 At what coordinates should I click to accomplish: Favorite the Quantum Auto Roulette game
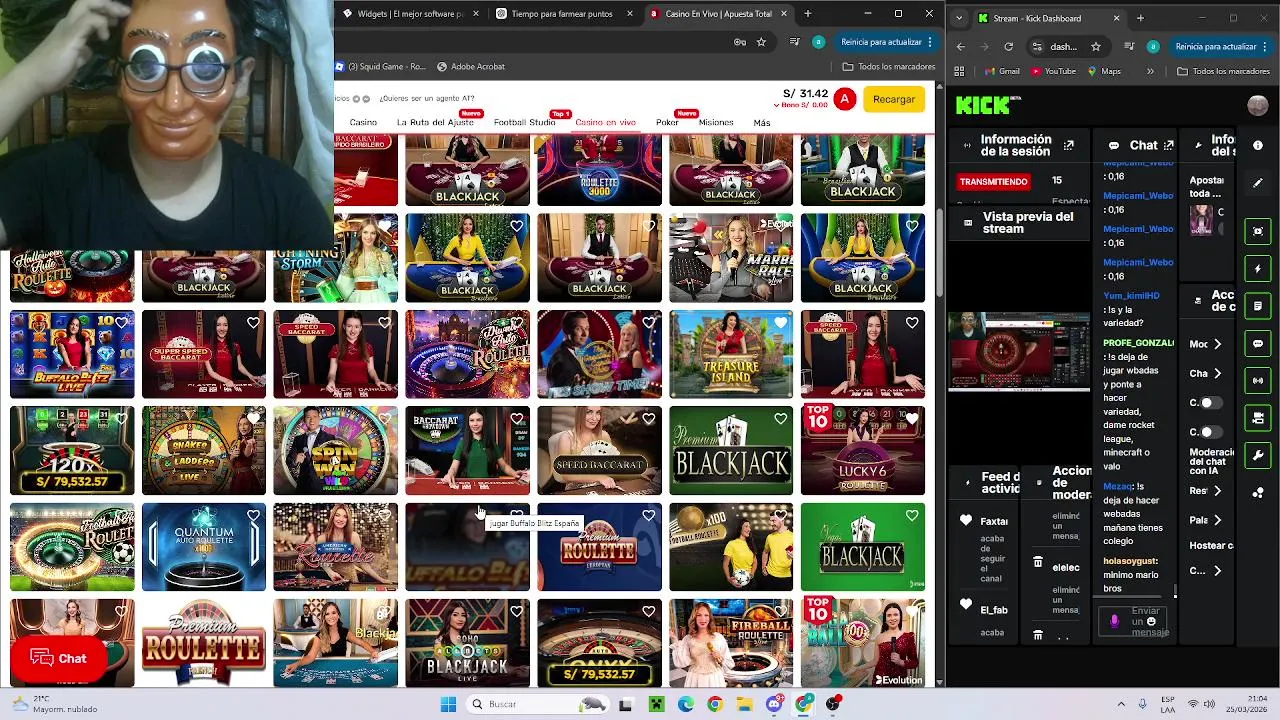pyautogui.click(x=253, y=516)
